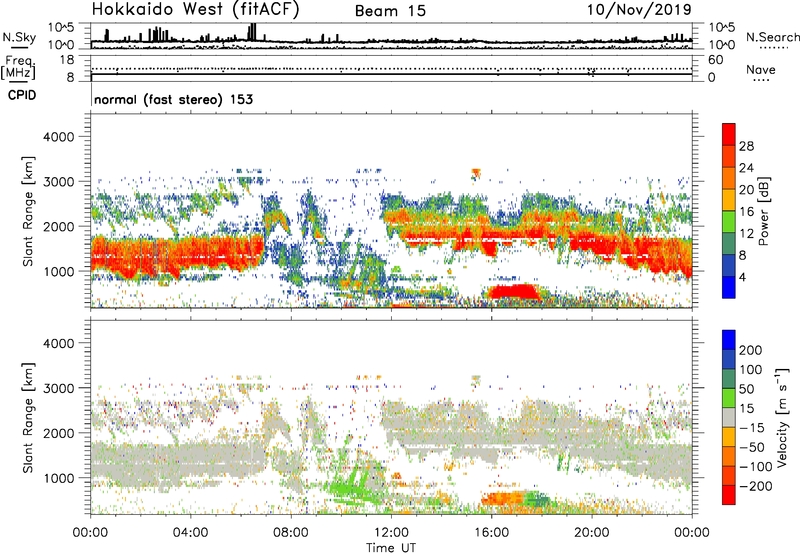
Task: Click the 20:00 time tick label
Action: click(x=592, y=533)
